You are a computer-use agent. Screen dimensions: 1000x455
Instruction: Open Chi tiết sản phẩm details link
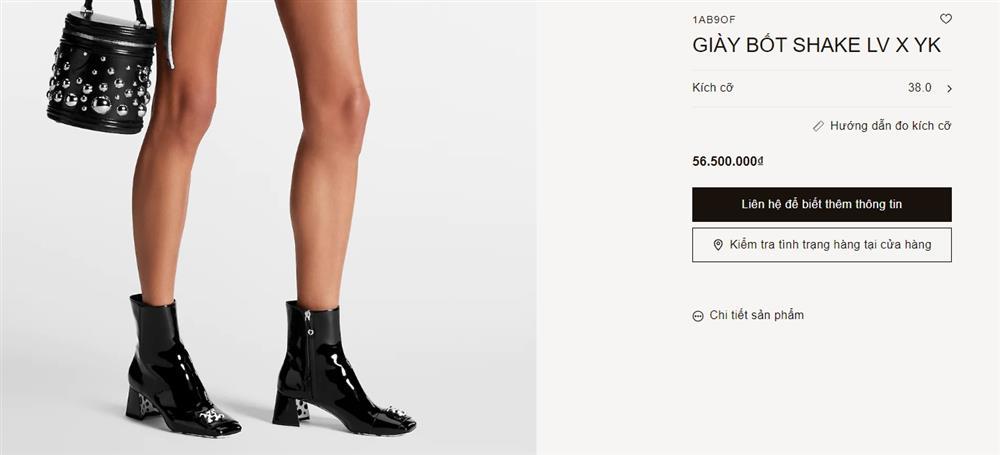point(756,315)
